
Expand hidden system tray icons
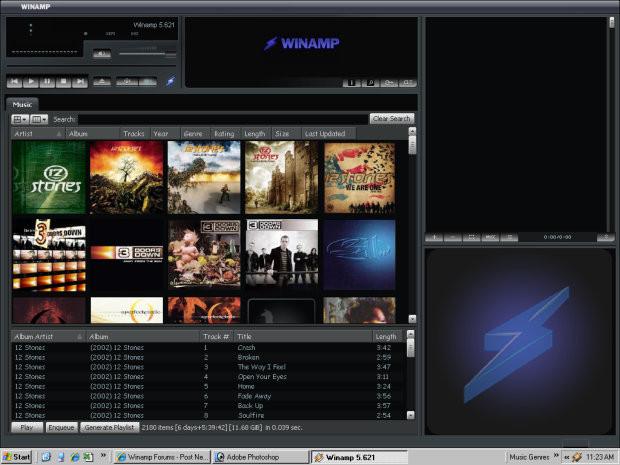[567, 457]
